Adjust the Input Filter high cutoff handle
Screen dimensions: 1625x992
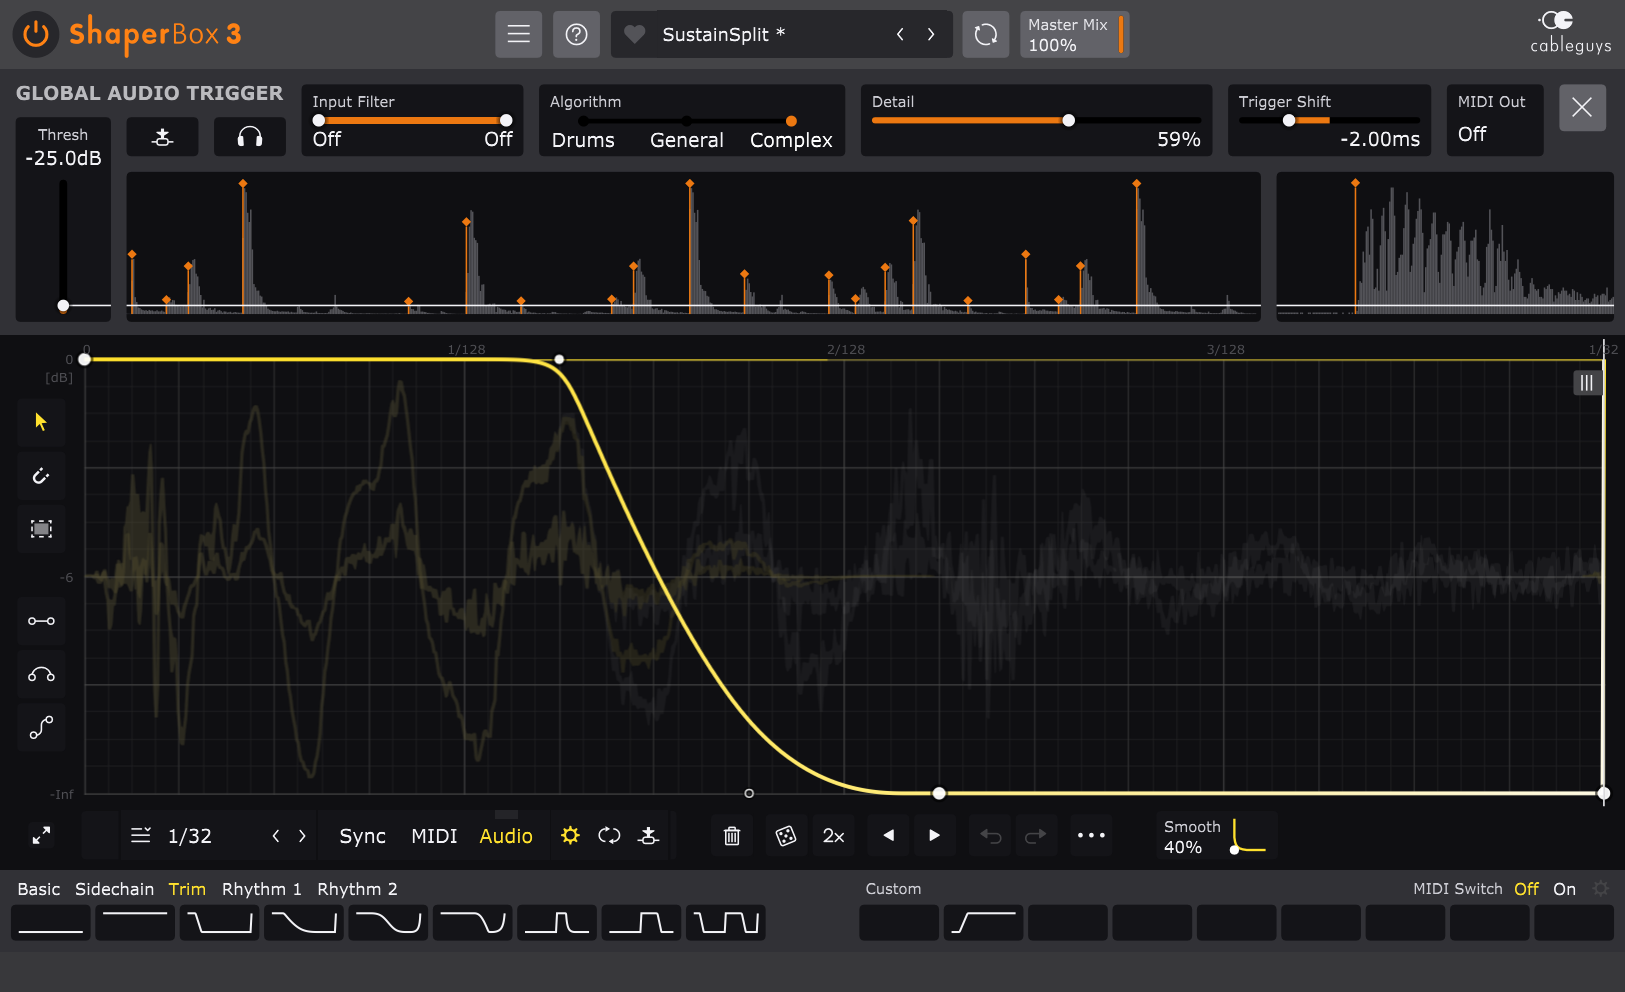[x=506, y=120]
